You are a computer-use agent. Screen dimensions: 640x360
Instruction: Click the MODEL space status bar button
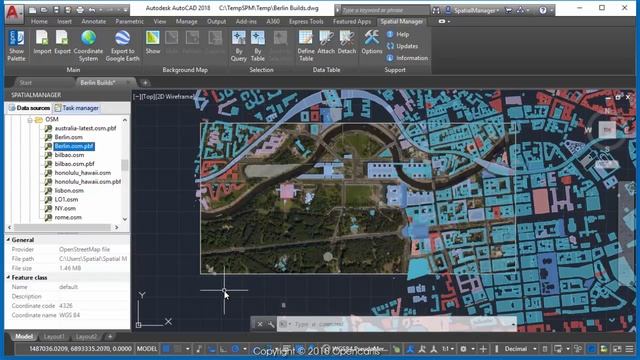[x=147, y=349]
